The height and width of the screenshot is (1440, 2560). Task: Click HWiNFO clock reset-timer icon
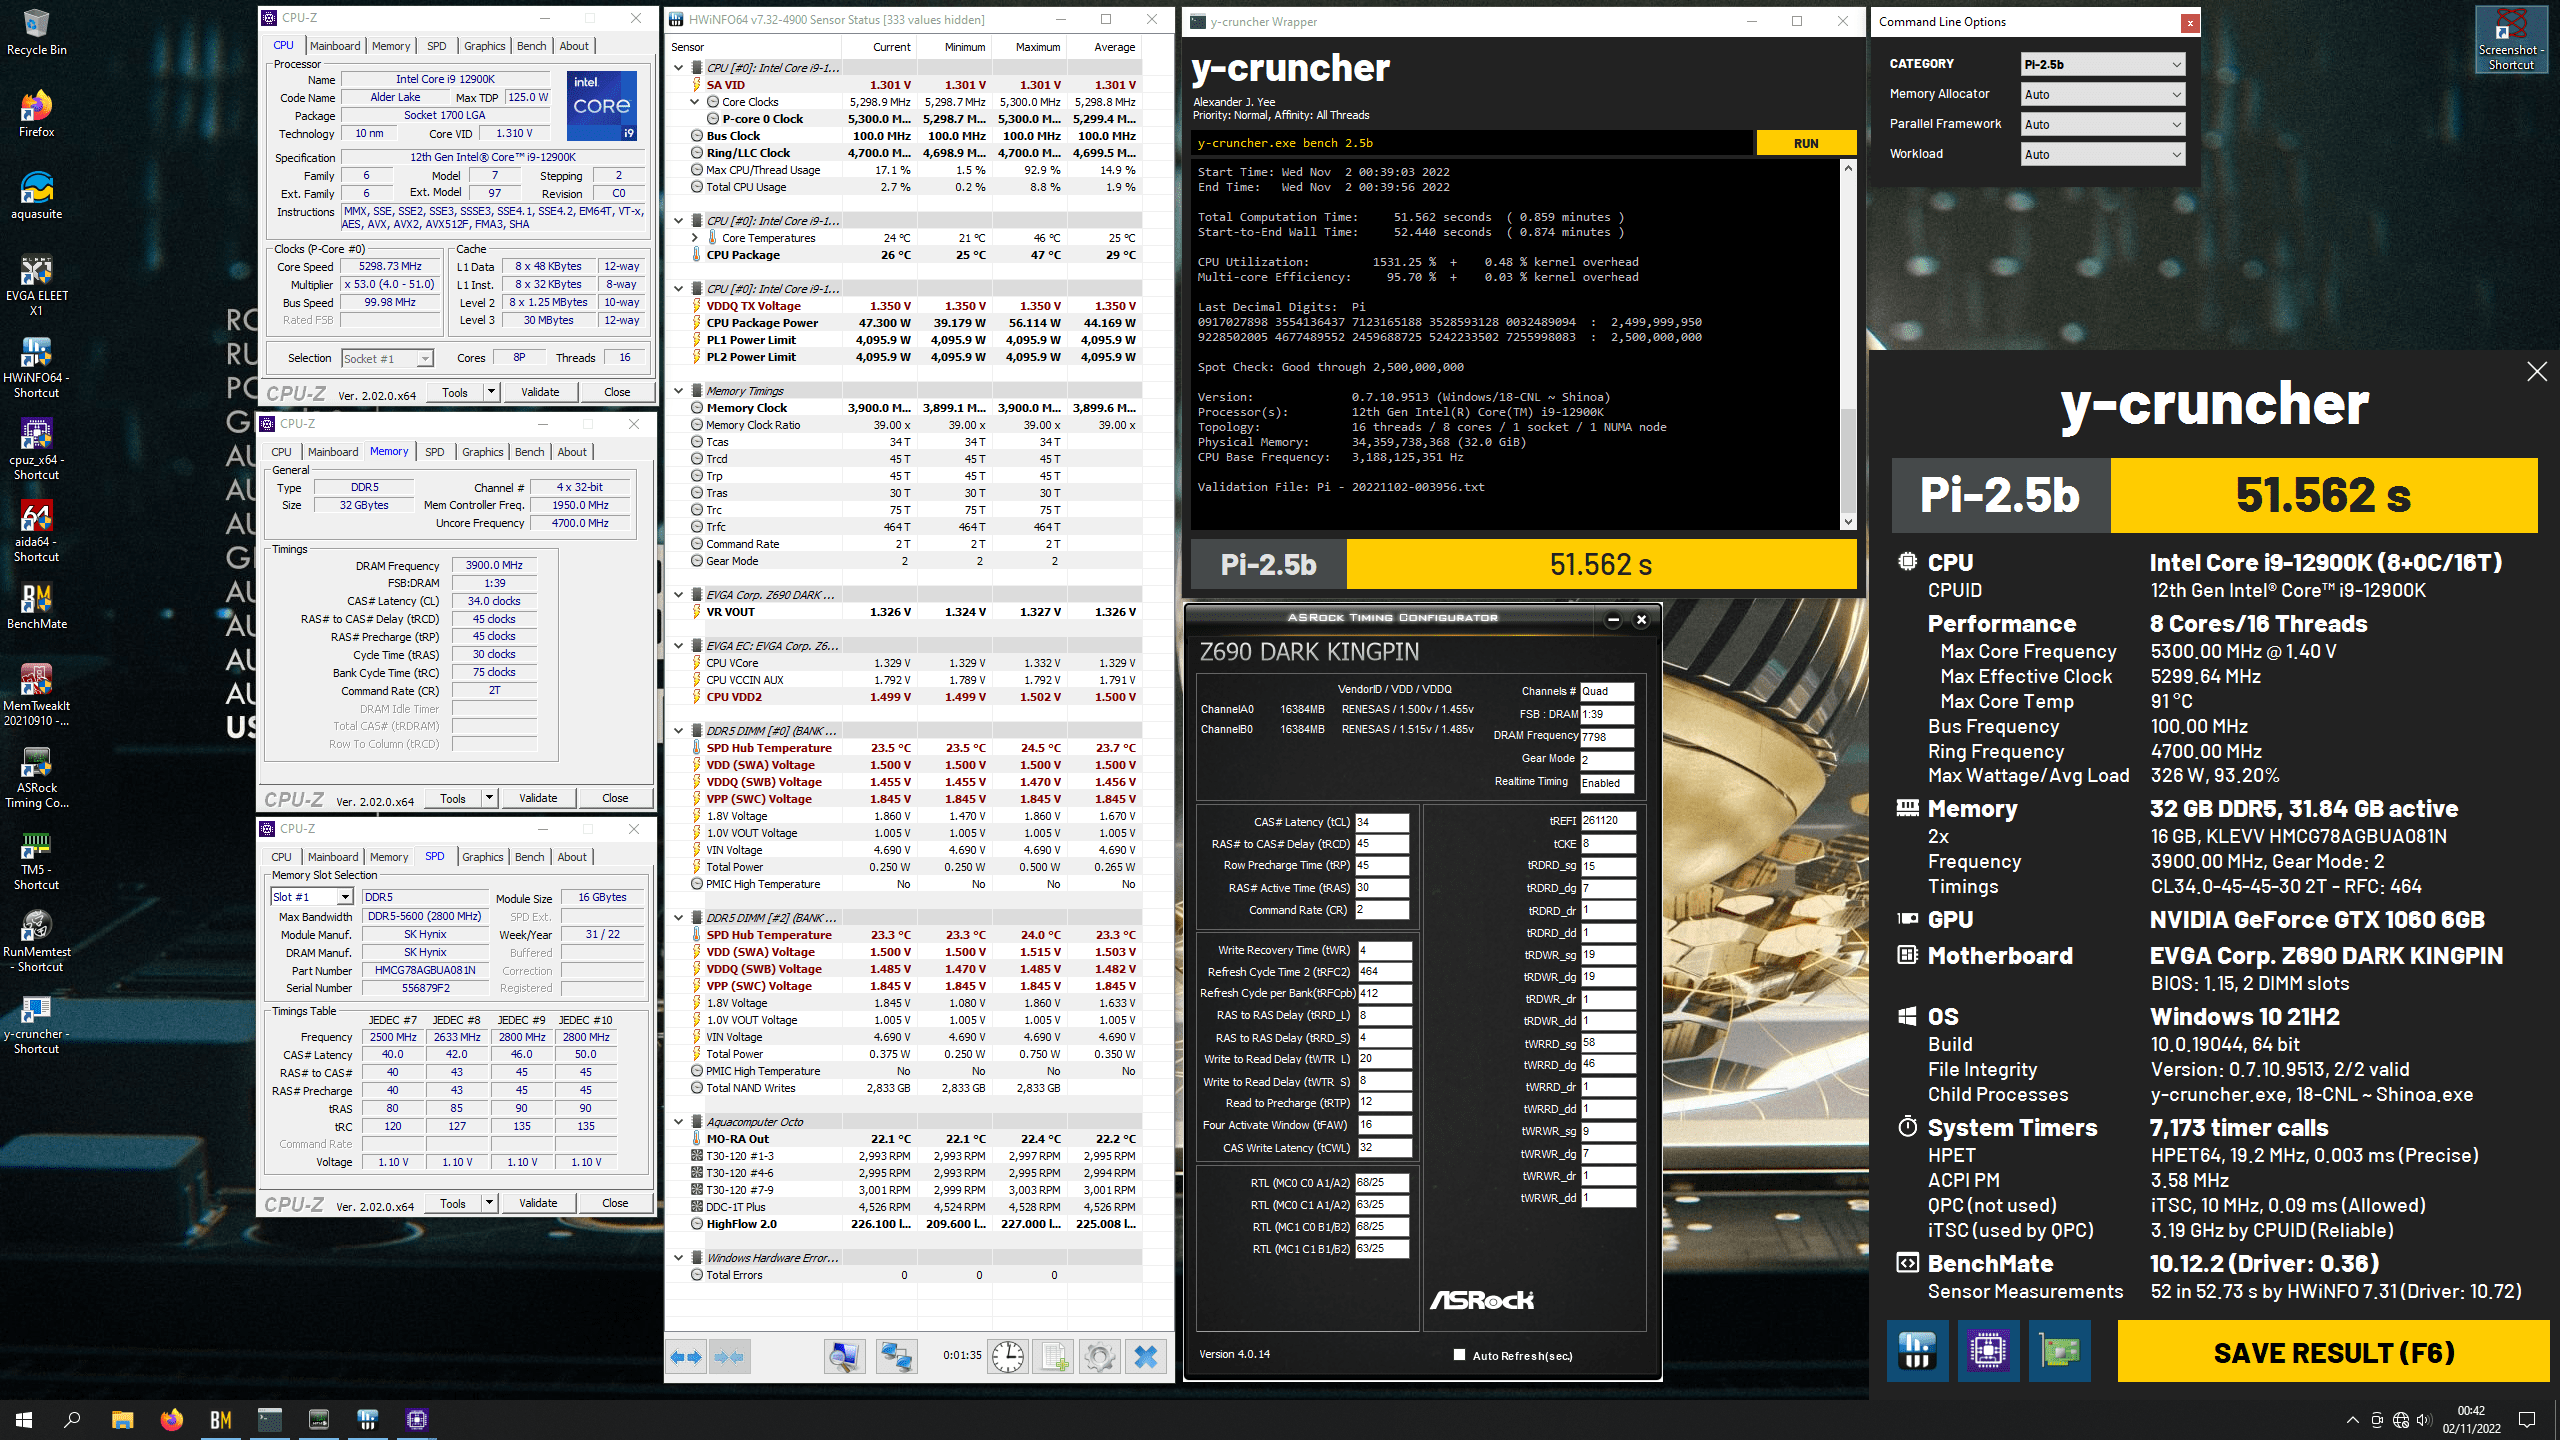(x=1007, y=1357)
